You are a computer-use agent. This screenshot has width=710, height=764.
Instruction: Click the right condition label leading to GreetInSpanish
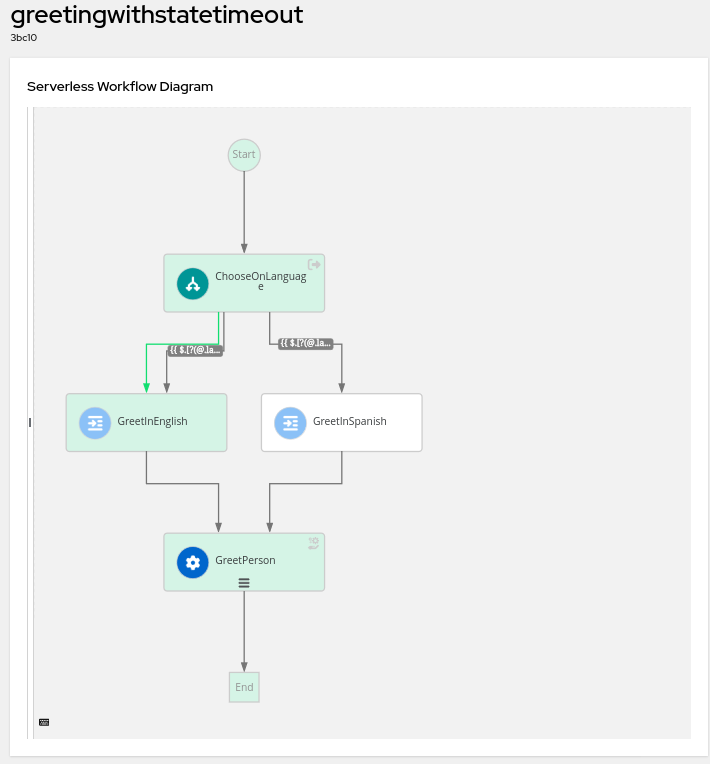(305, 343)
